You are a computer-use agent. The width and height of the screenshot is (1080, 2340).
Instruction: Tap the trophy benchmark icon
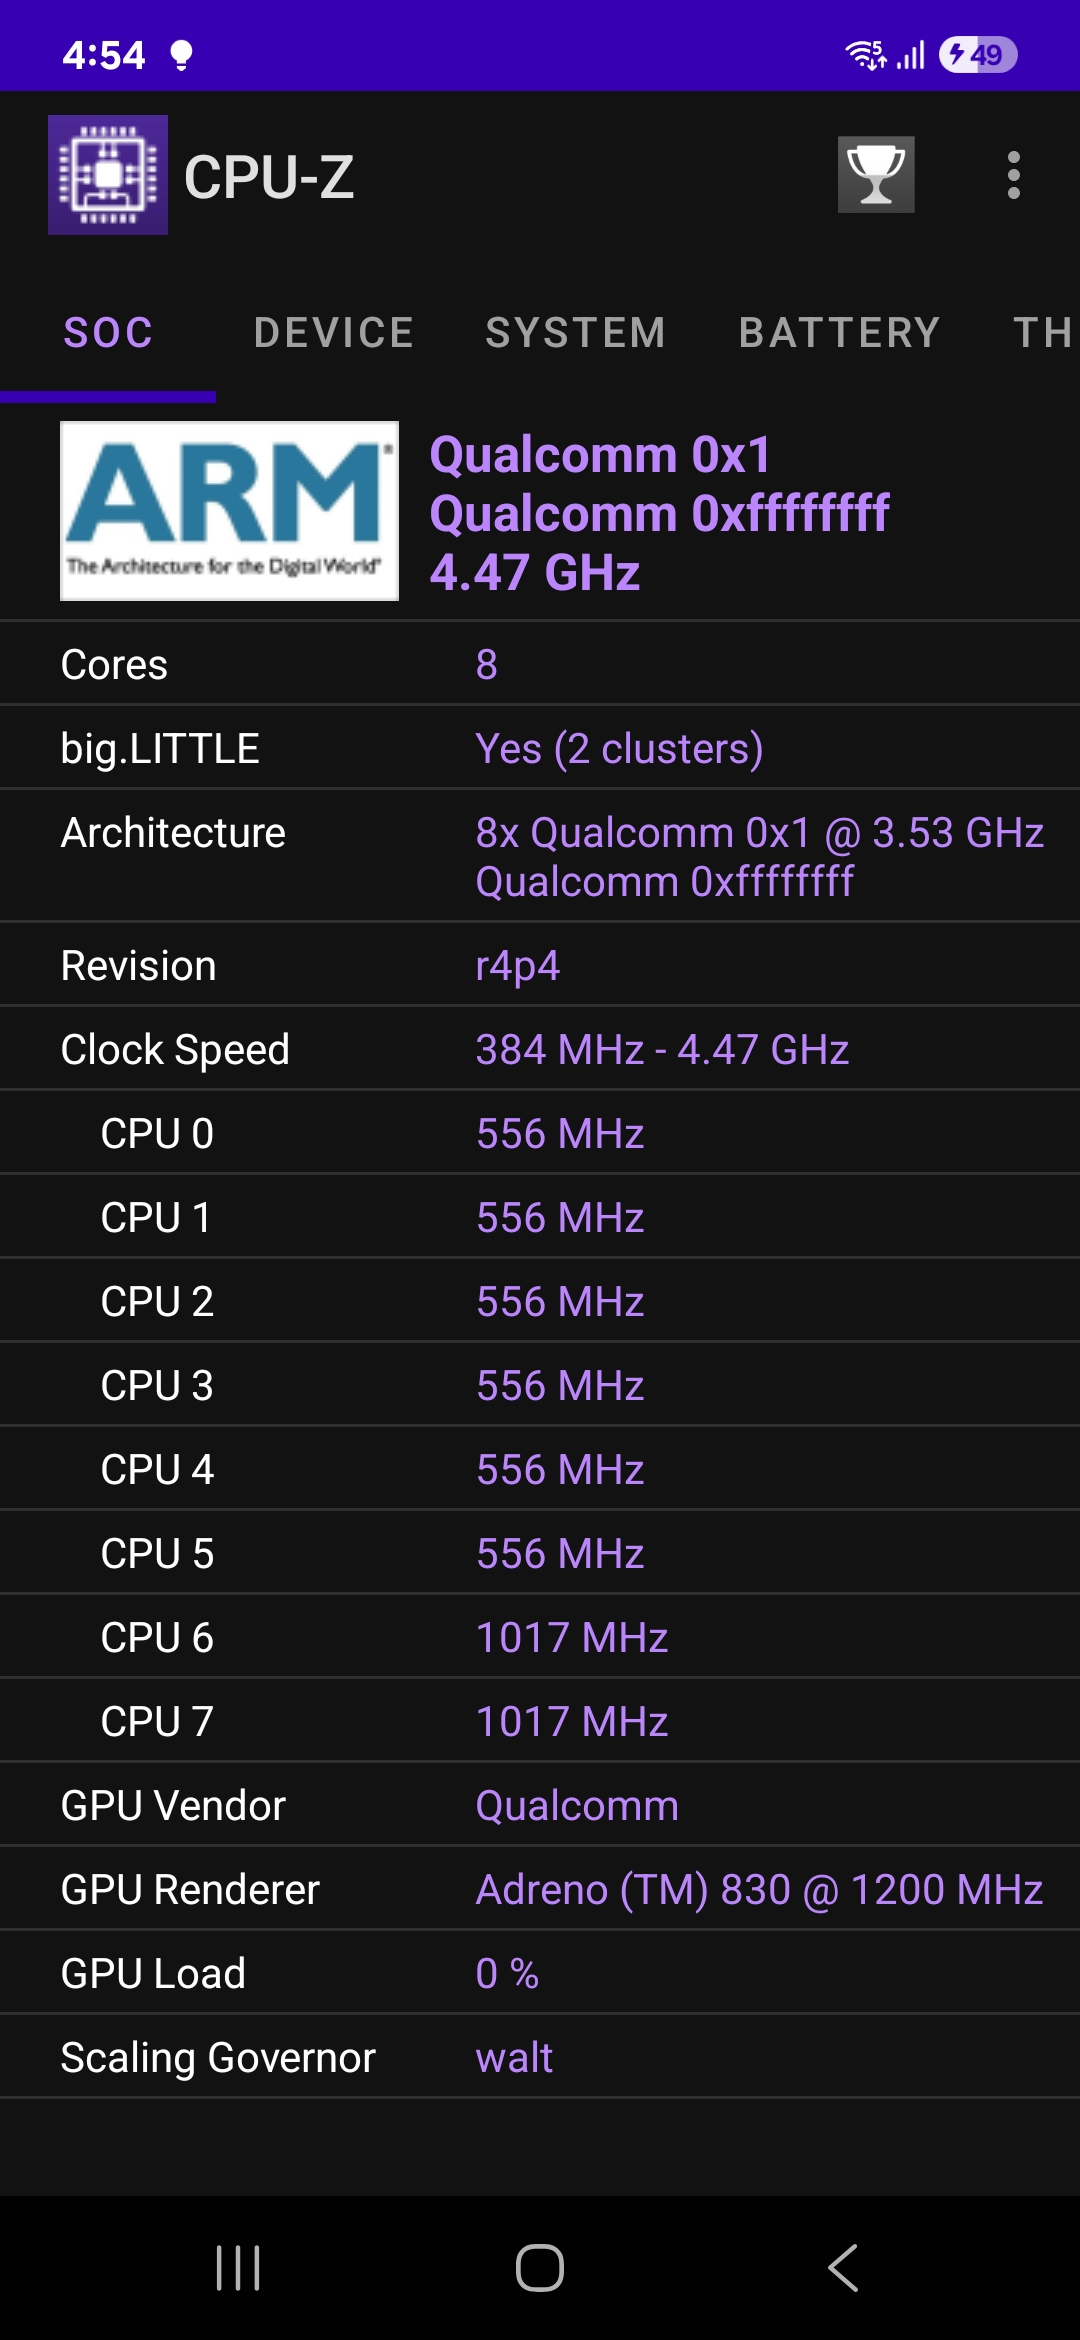876,175
